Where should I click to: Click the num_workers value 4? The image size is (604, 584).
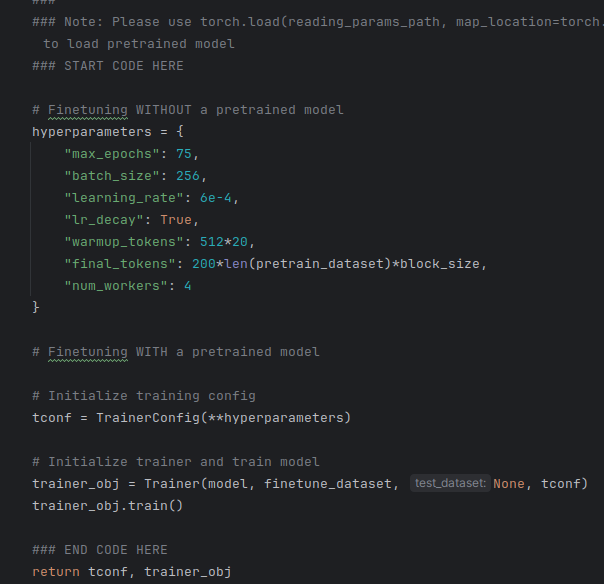tap(188, 285)
